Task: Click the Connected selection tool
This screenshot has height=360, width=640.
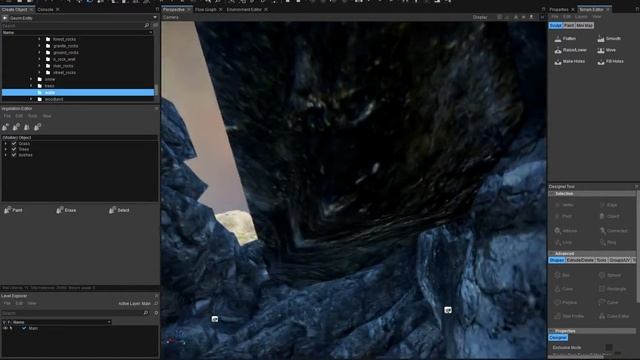Action: (x=613, y=231)
